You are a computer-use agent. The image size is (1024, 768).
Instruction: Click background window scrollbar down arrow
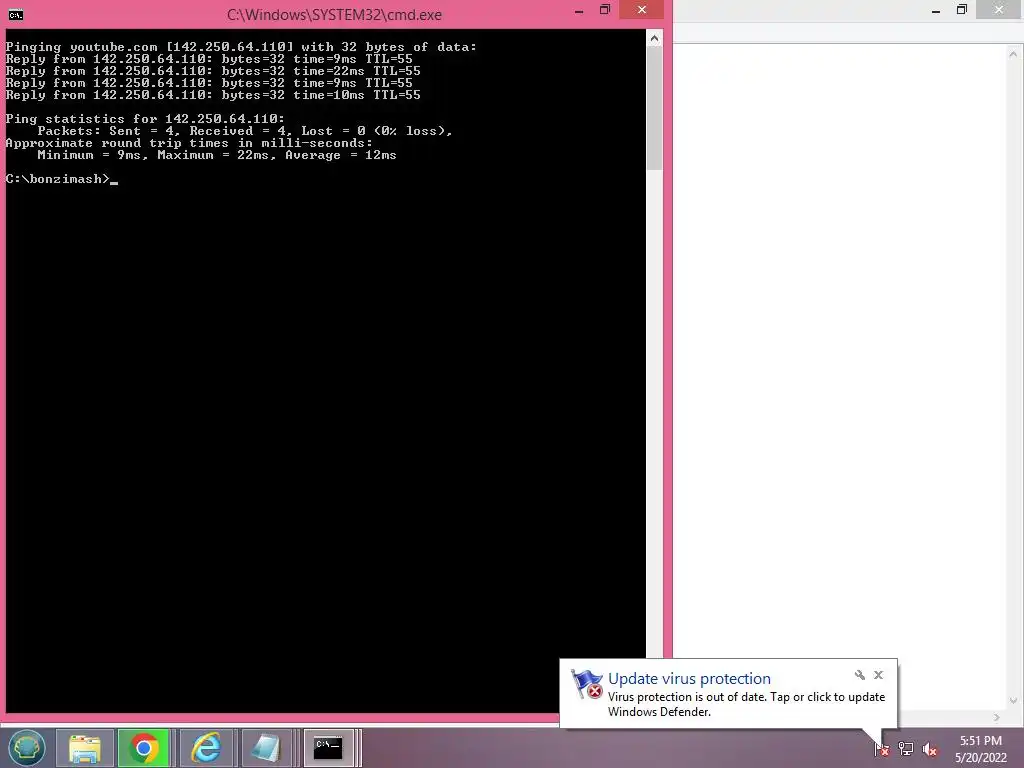[x=1014, y=701]
